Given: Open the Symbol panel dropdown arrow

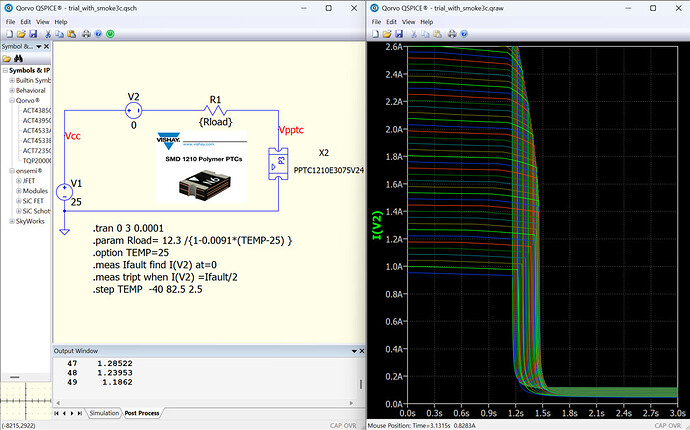Looking at the screenshot, I should [x=39, y=47].
